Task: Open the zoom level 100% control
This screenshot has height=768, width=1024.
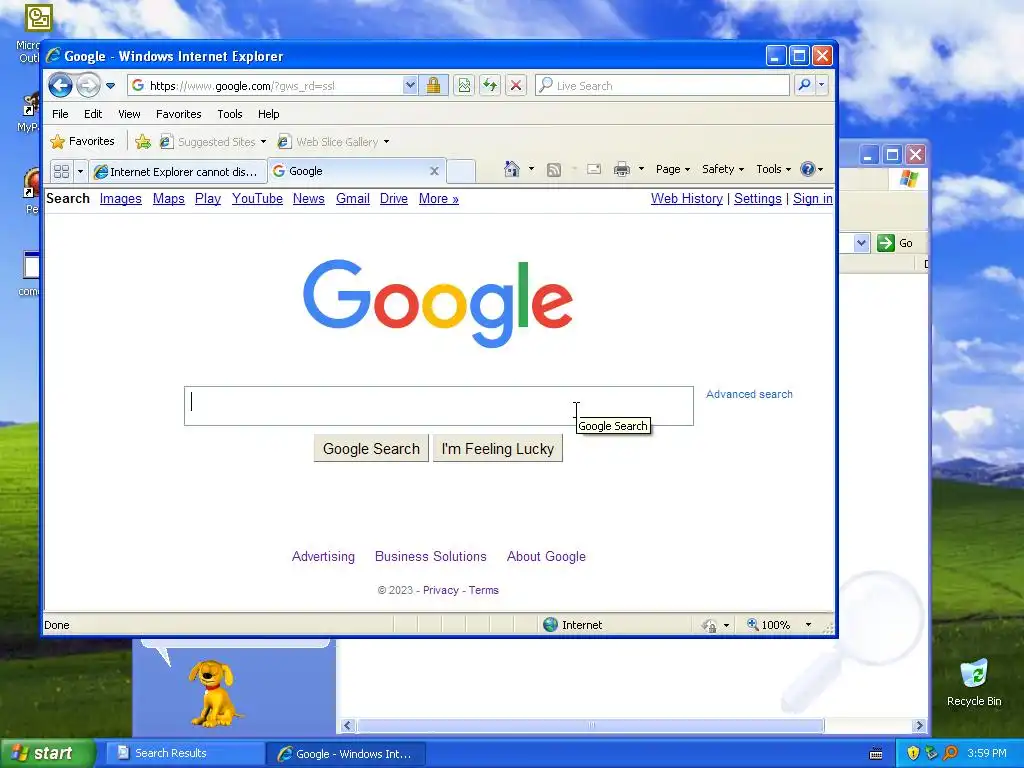Action: [x=779, y=625]
